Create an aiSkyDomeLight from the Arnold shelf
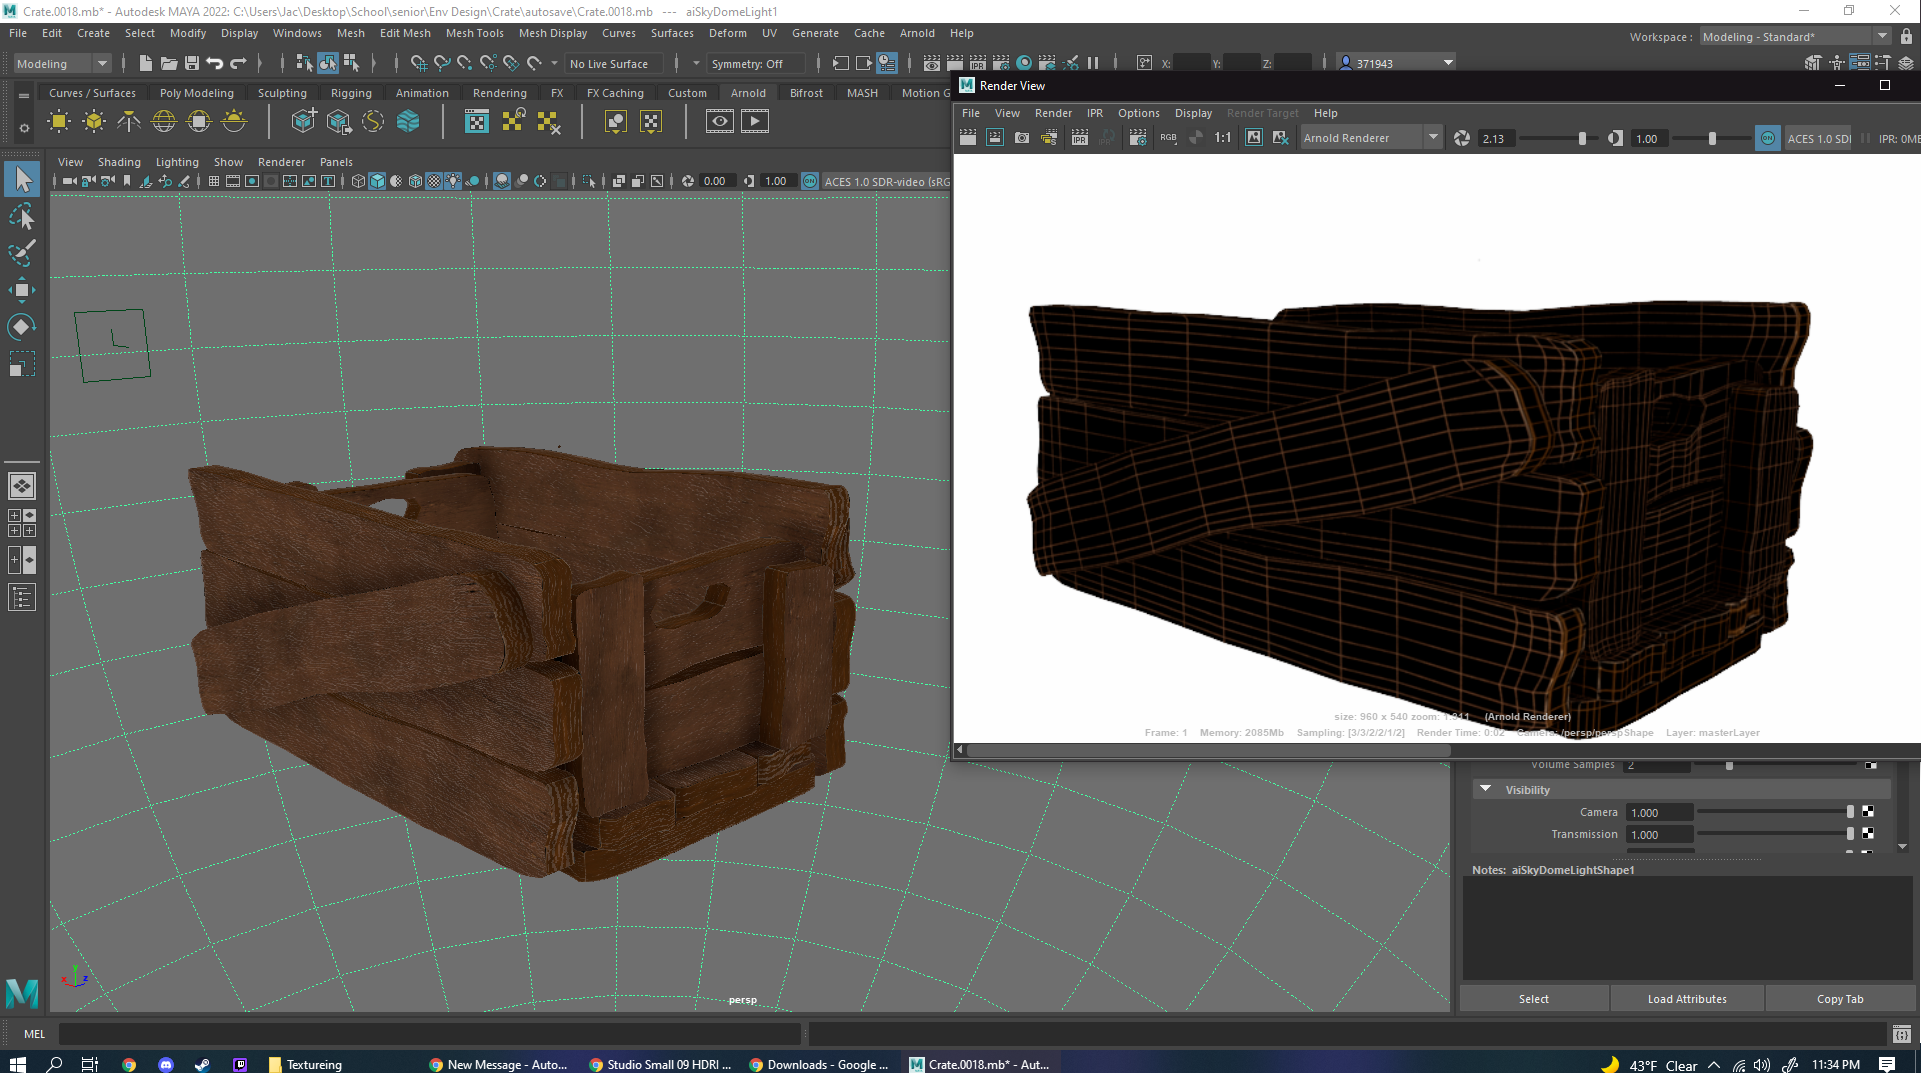This screenshot has width=1921, height=1073. point(163,121)
